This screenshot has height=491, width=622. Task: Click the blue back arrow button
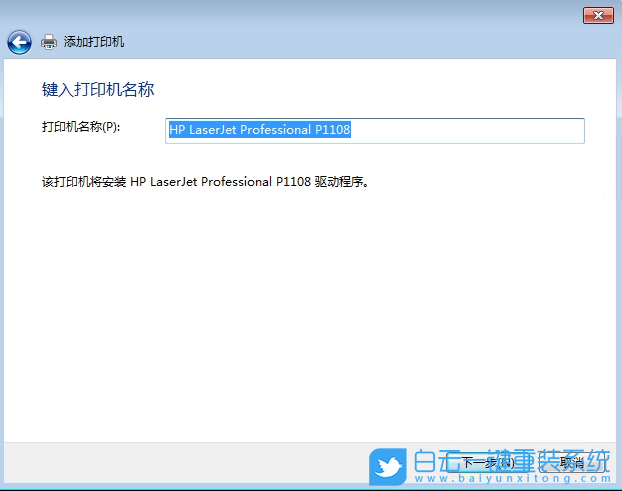click(x=19, y=42)
